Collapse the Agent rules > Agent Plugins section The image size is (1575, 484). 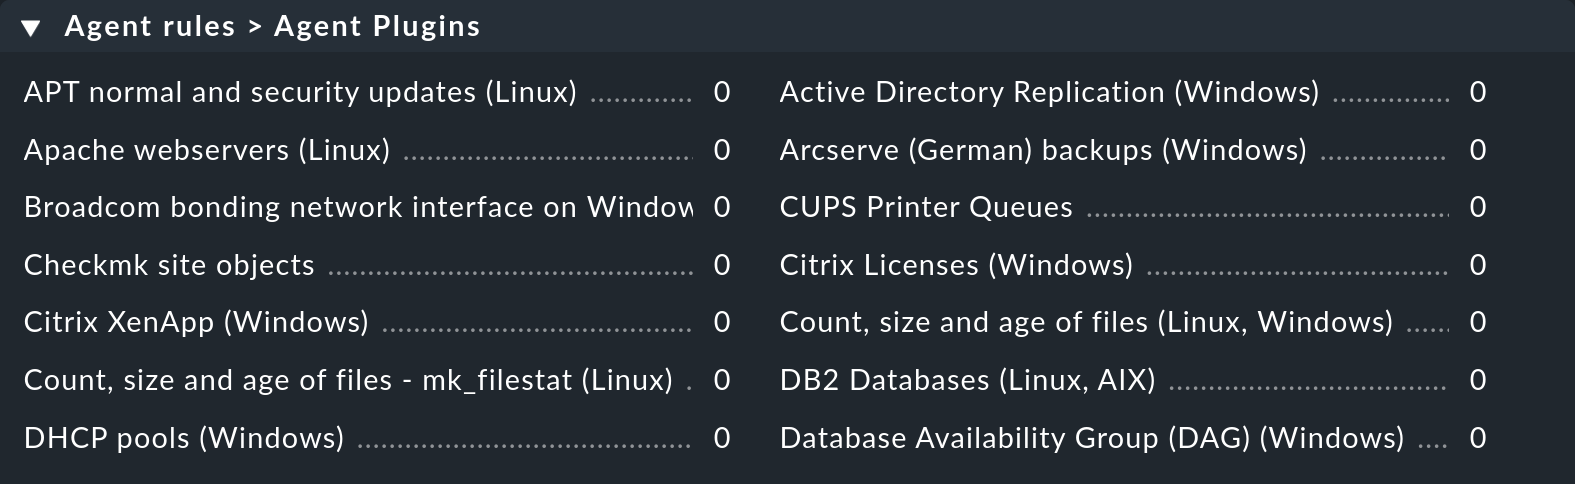pyautogui.click(x=31, y=27)
